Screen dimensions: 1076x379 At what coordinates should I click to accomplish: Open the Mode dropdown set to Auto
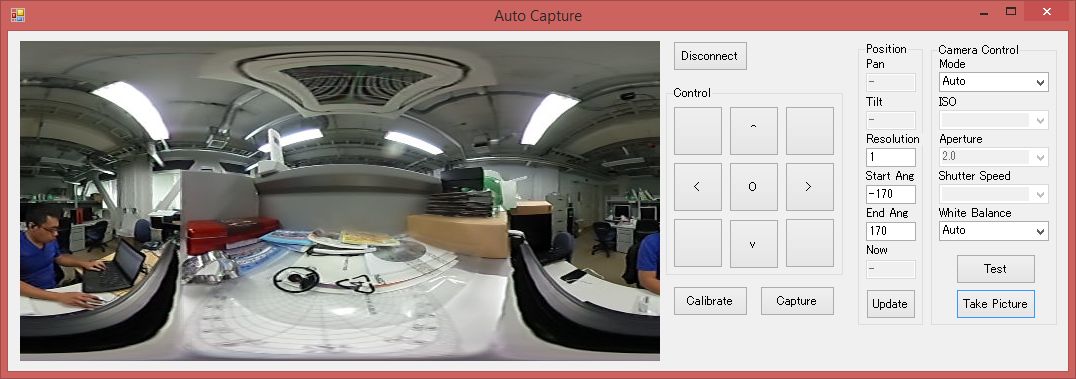(993, 82)
